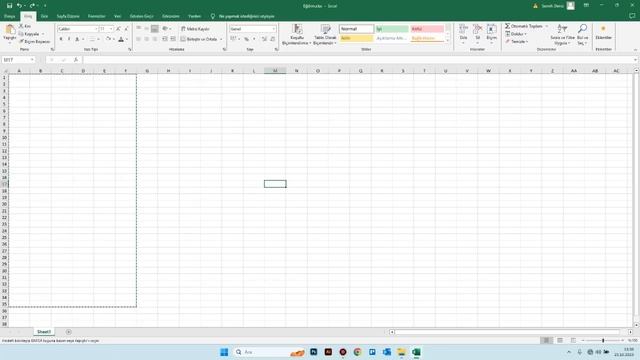Redo the last action

pos(31,6)
